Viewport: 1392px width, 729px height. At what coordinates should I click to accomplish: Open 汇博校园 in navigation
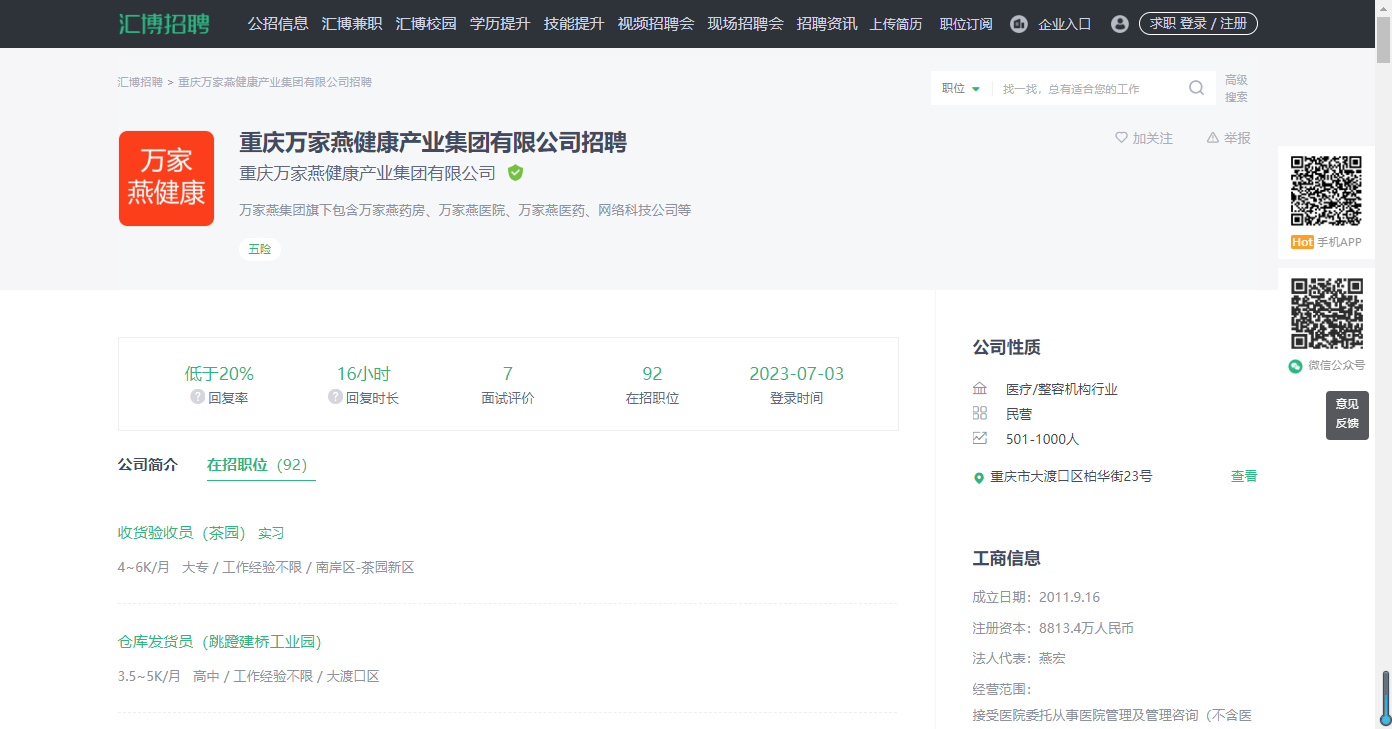click(426, 24)
